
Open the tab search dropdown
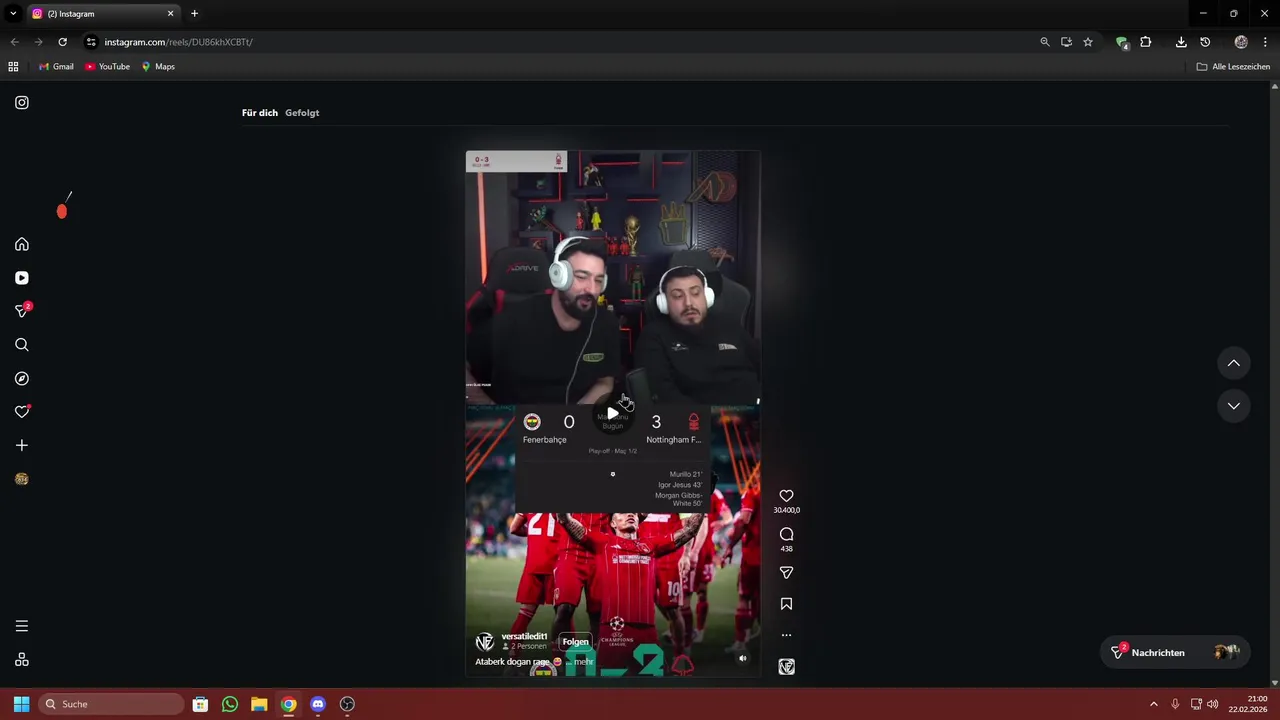coord(13,14)
